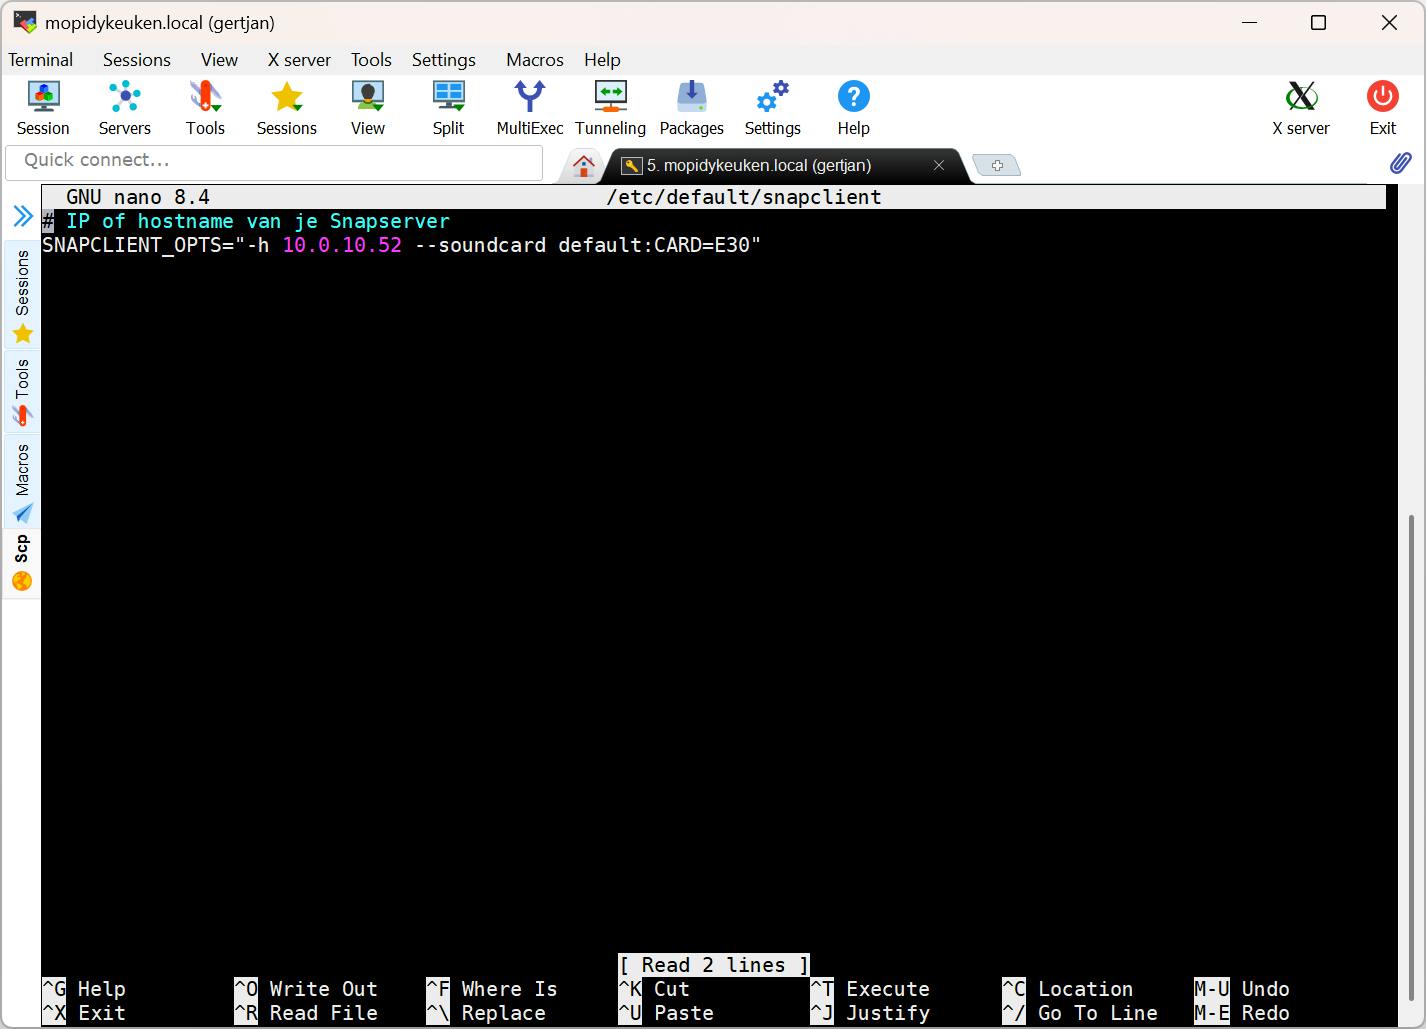Click the ^/ Go To Line hint
This screenshot has height=1029, width=1426.
tap(1080, 1013)
